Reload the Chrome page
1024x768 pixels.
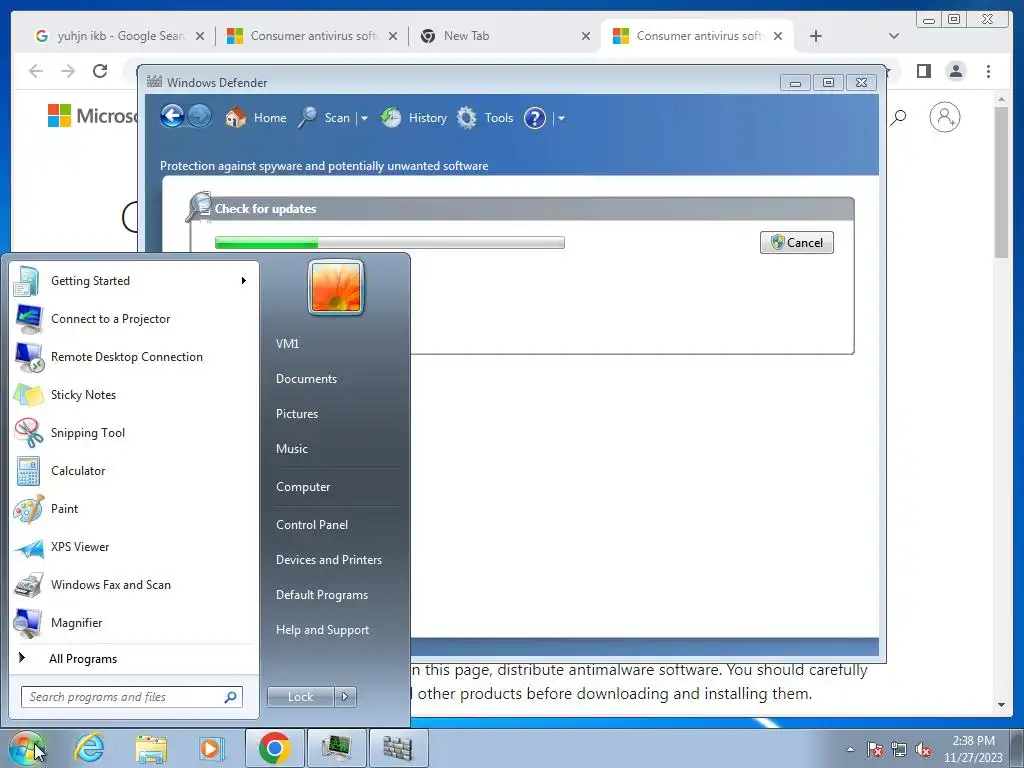[x=100, y=71]
